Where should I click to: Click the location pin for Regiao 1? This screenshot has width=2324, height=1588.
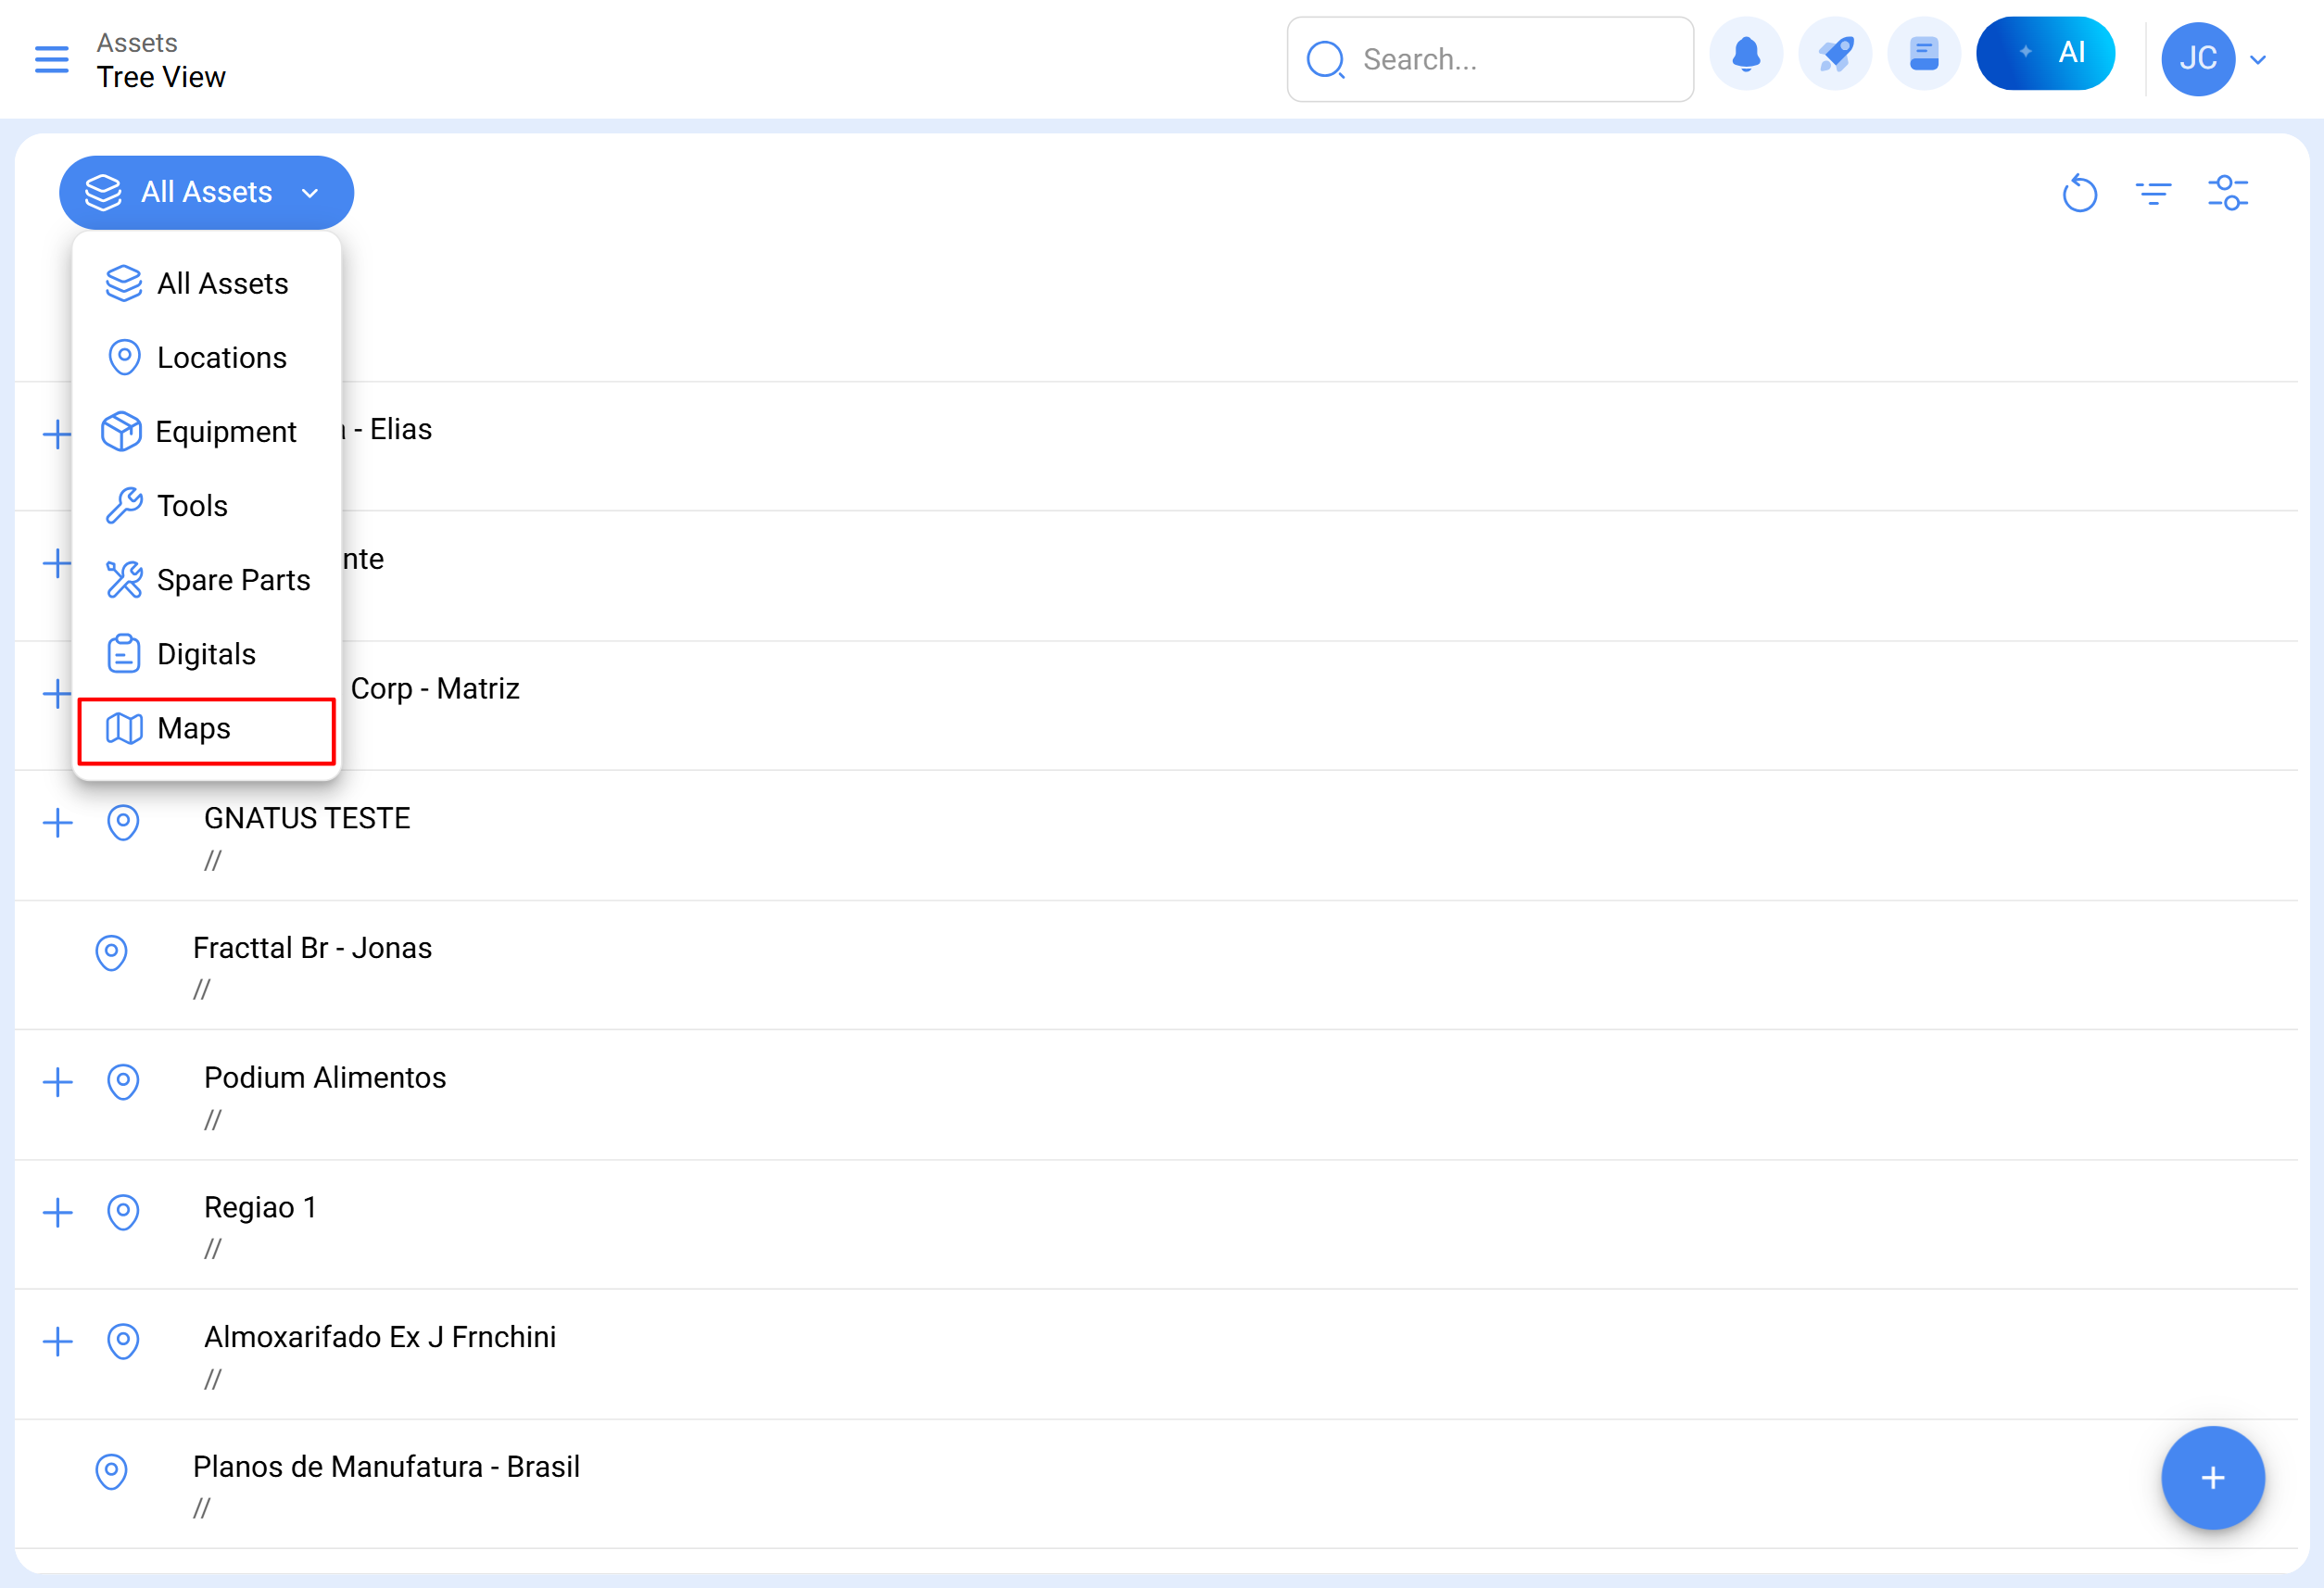pyautogui.click(x=123, y=1212)
